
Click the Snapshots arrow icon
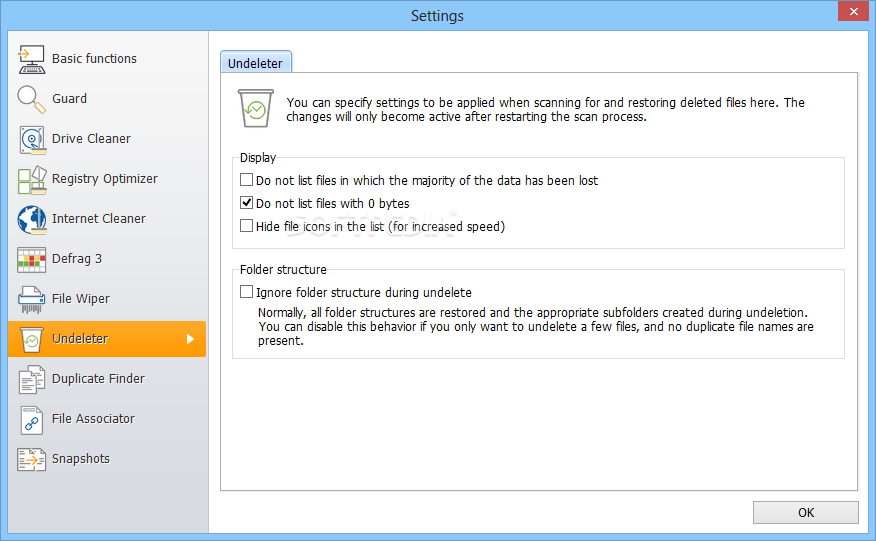[x=31, y=459]
